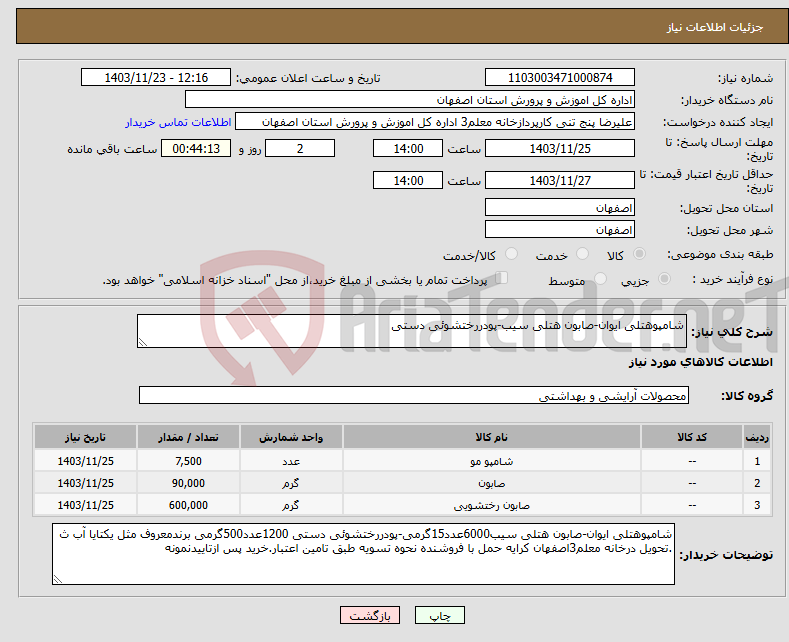Click the شامپو مو product name cell
Screen dimensions: 789x642
(492, 461)
